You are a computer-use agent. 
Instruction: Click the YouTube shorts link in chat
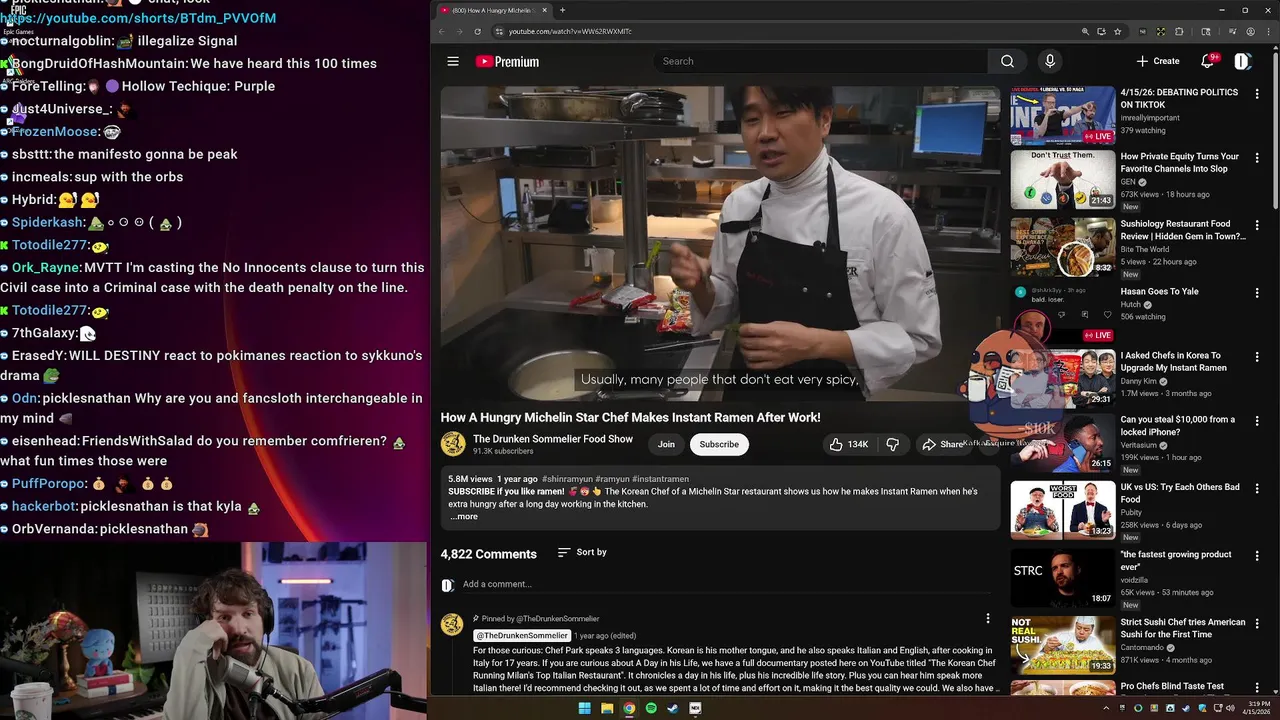click(x=138, y=18)
